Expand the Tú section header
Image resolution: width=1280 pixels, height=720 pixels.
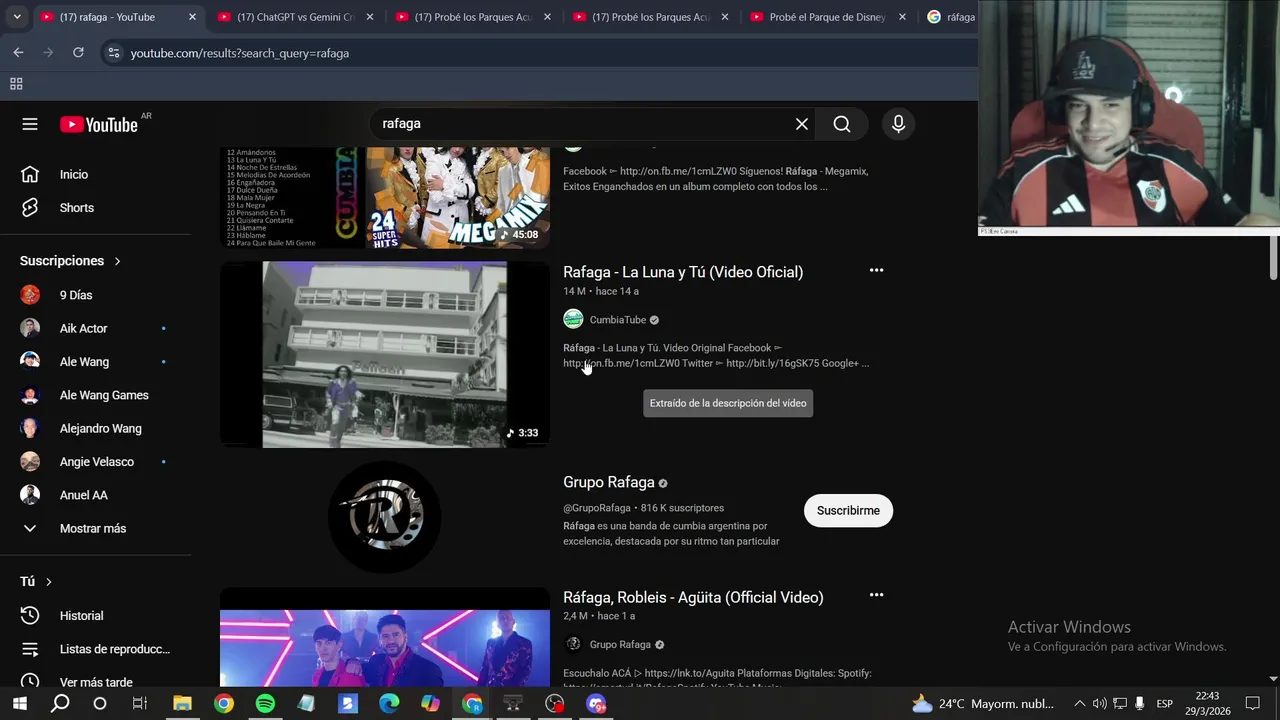[x=36, y=581]
